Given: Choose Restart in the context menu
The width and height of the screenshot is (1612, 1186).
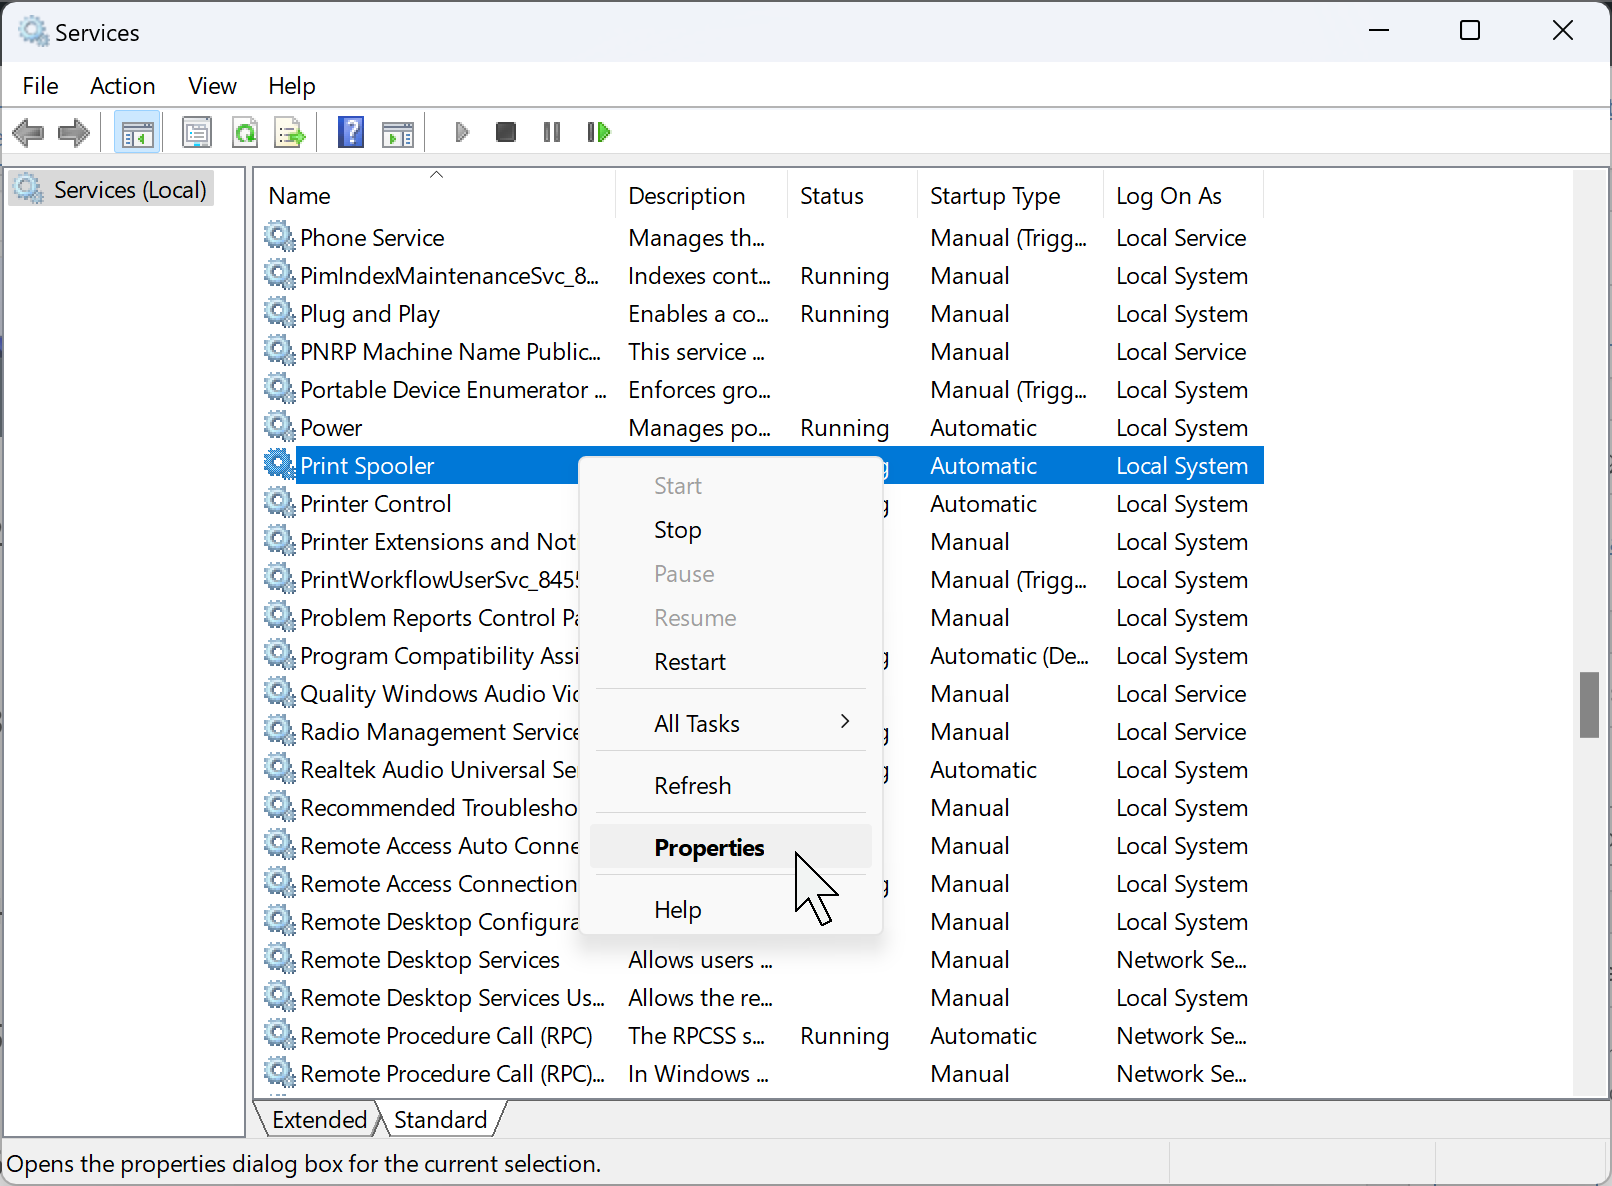Looking at the screenshot, I should click(731, 662).
